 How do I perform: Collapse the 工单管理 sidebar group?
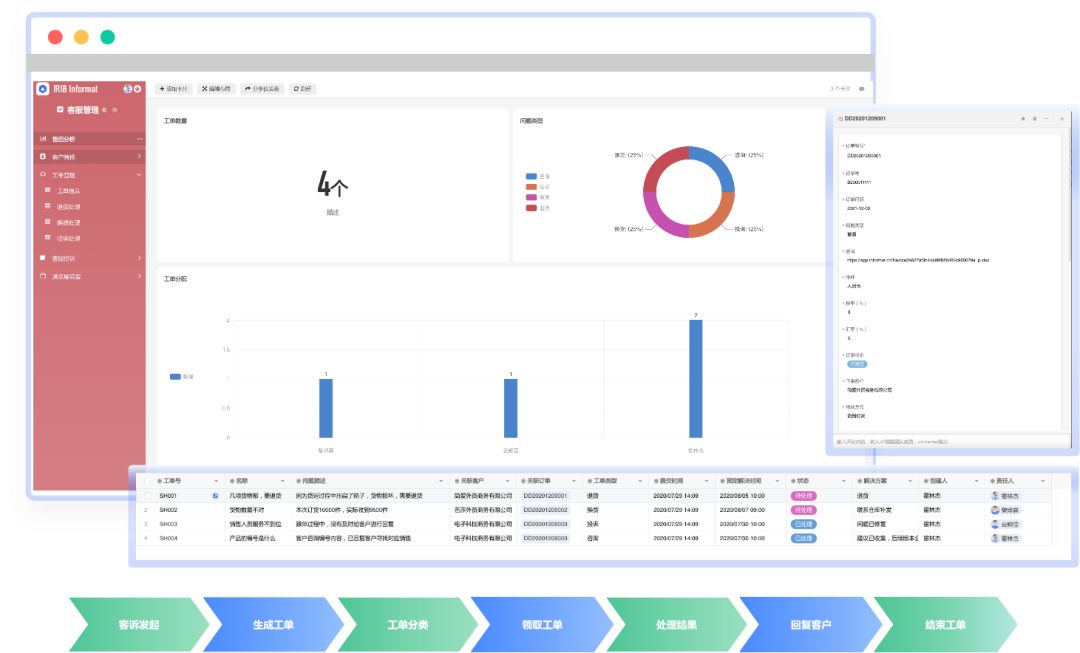138,174
